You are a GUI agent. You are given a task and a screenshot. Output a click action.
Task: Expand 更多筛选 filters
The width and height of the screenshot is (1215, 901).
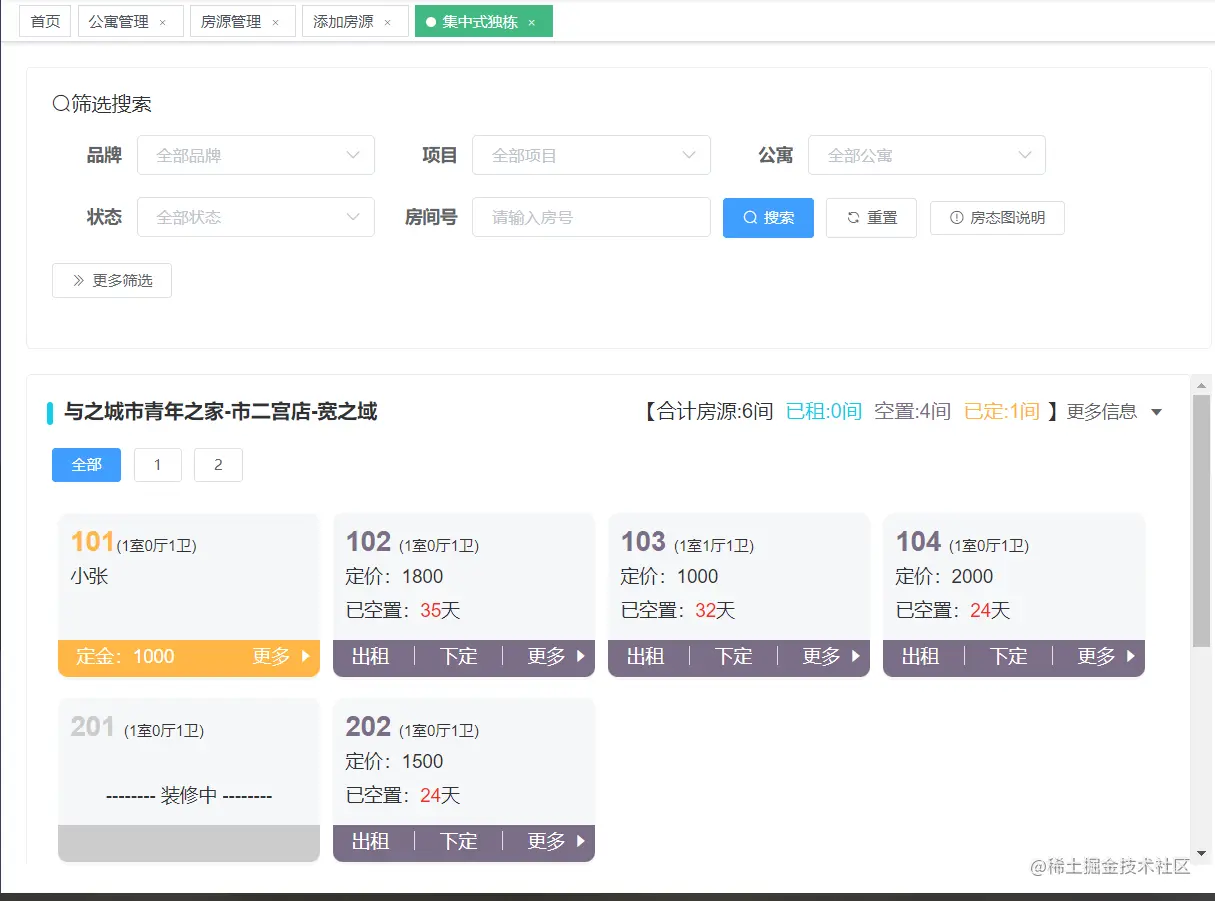[112, 281]
